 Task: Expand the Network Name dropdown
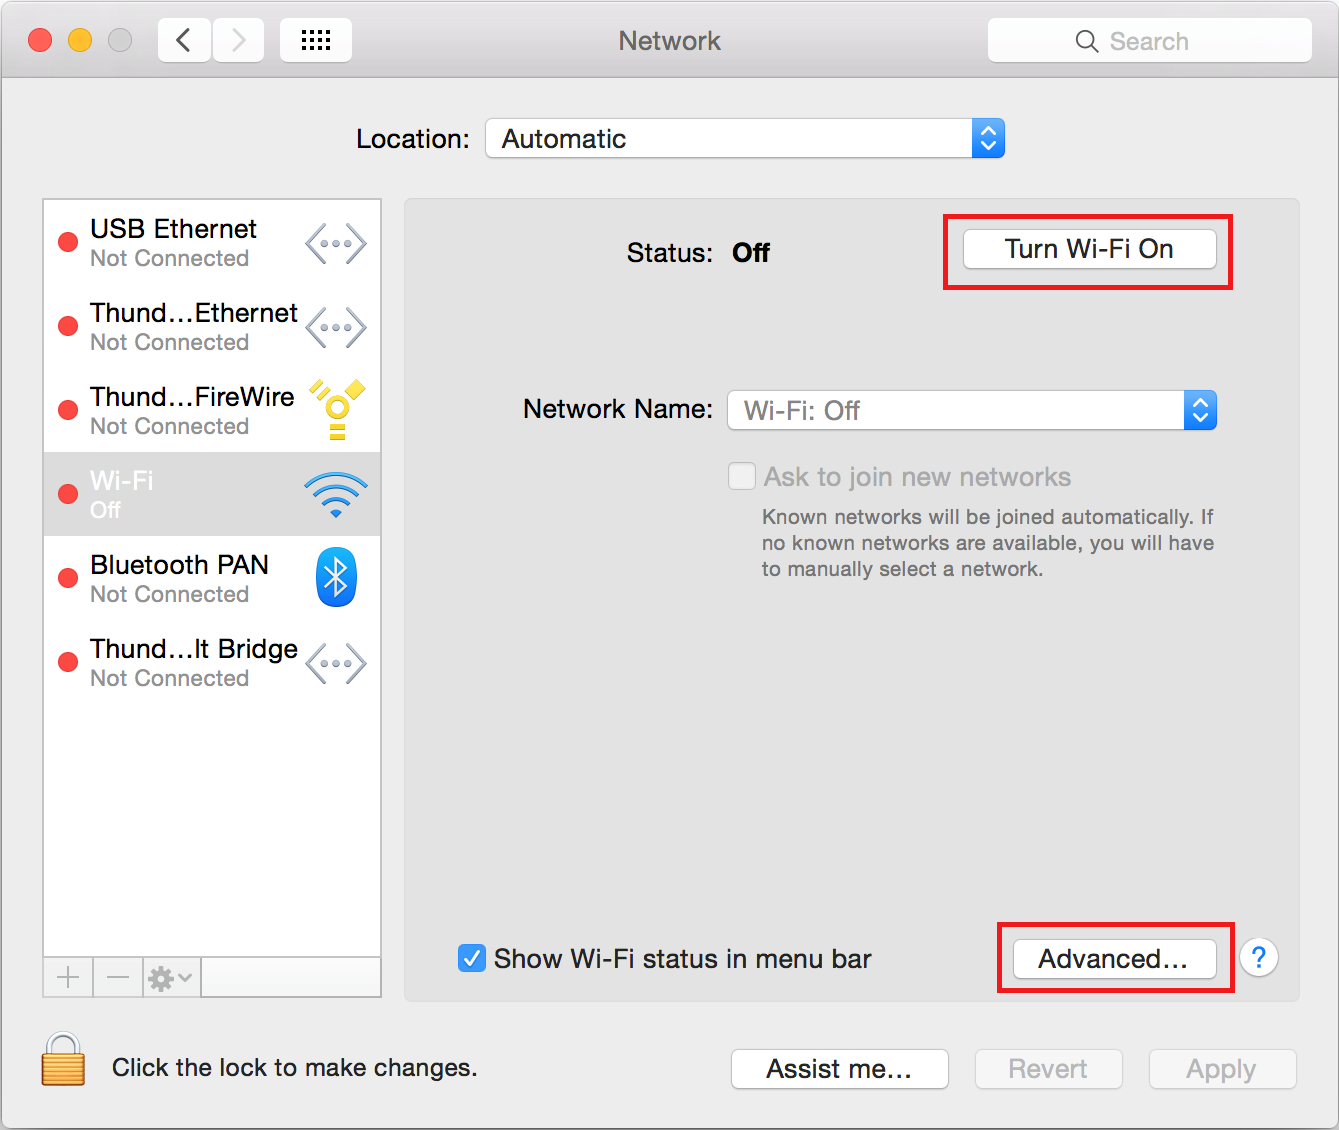(971, 410)
